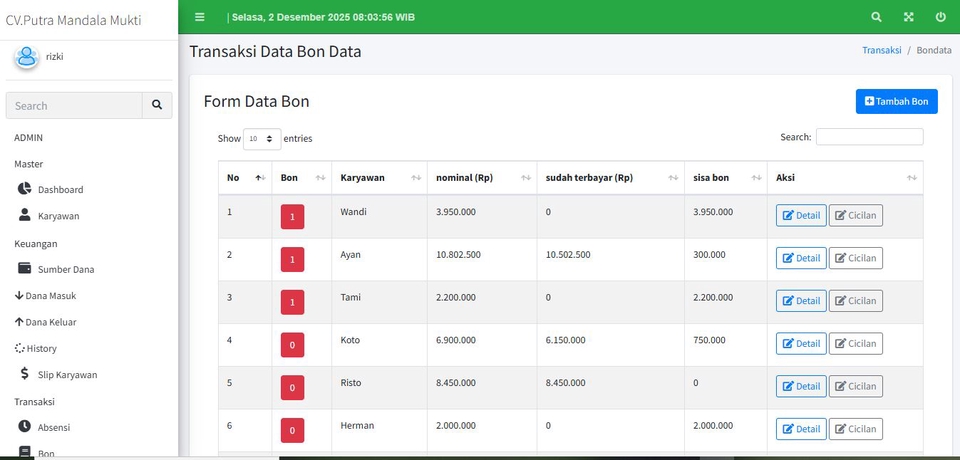
Task: Open Dashboard from the sidebar
Action: pos(60,189)
